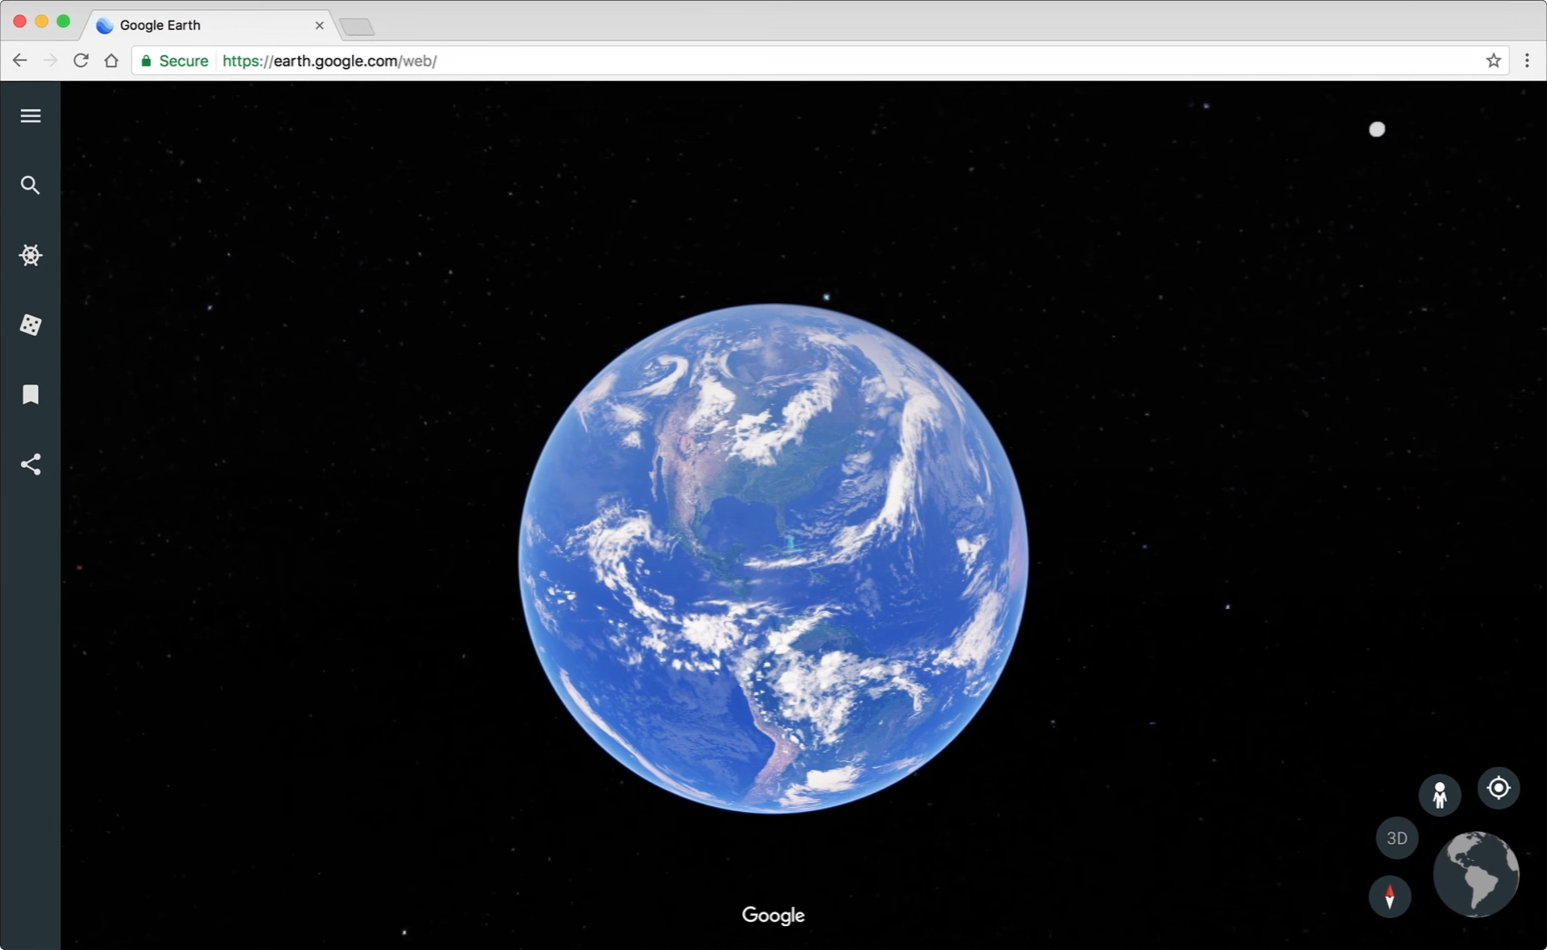
Task: Reset the compass to north
Action: click(1390, 897)
